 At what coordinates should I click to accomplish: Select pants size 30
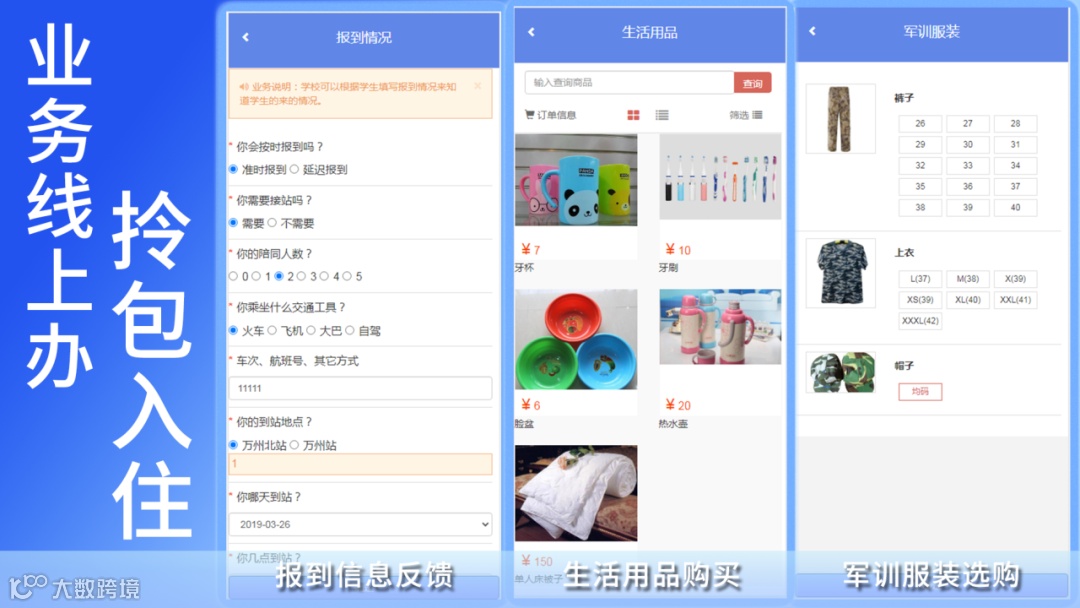pyautogui.click(x=968, y=145)
